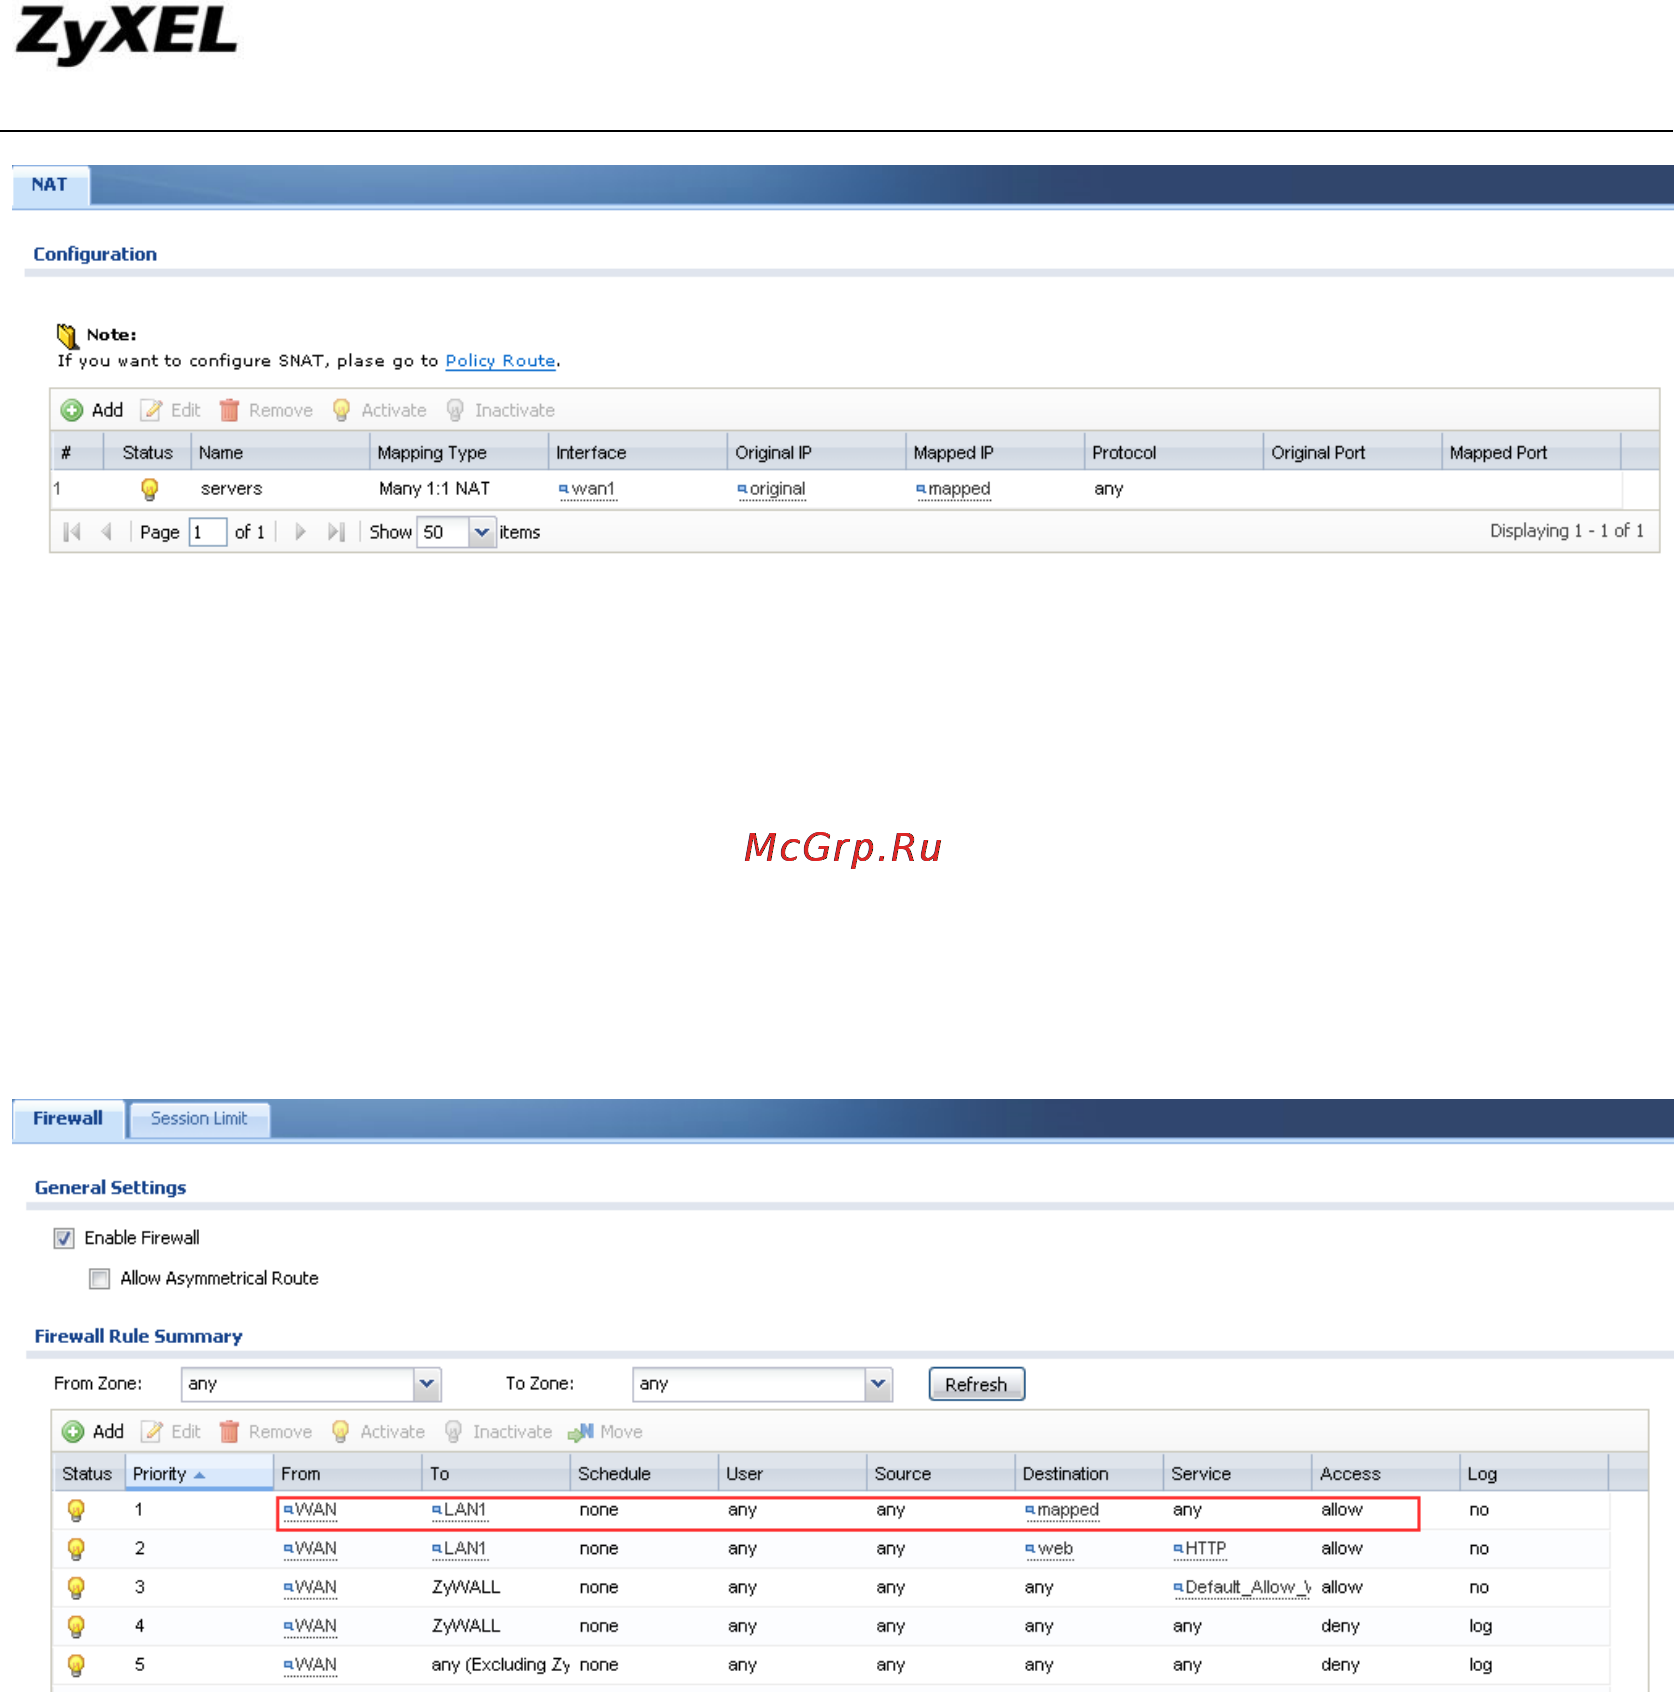The height and width of the screenshot is (1692, 1674).
Task: Click Activate in Firewall rule toolbar
Action: (x=378, y=1432)
